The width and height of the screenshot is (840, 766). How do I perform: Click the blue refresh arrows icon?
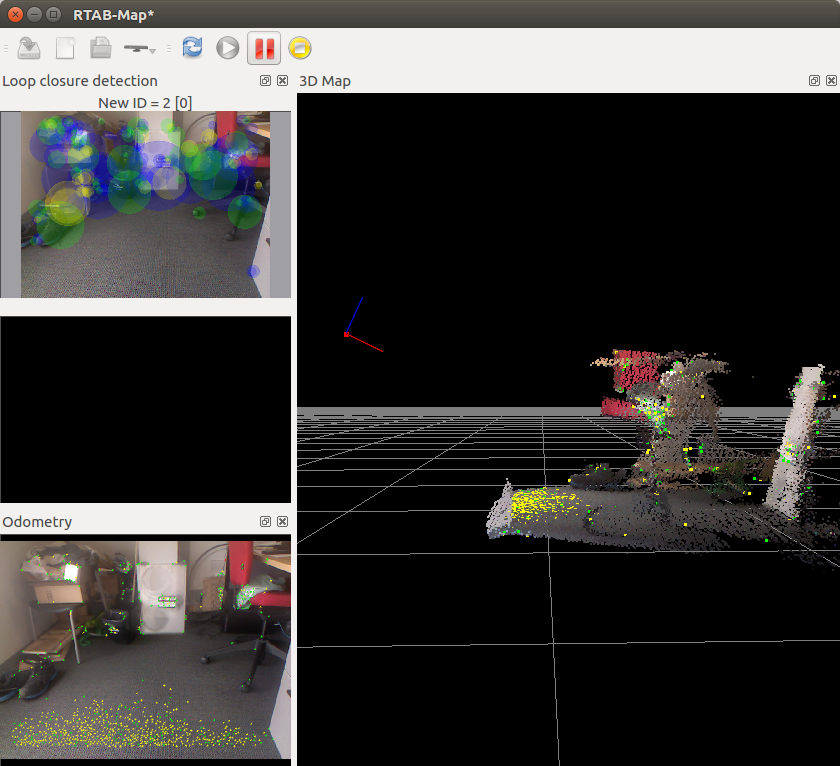pos(192,48)
